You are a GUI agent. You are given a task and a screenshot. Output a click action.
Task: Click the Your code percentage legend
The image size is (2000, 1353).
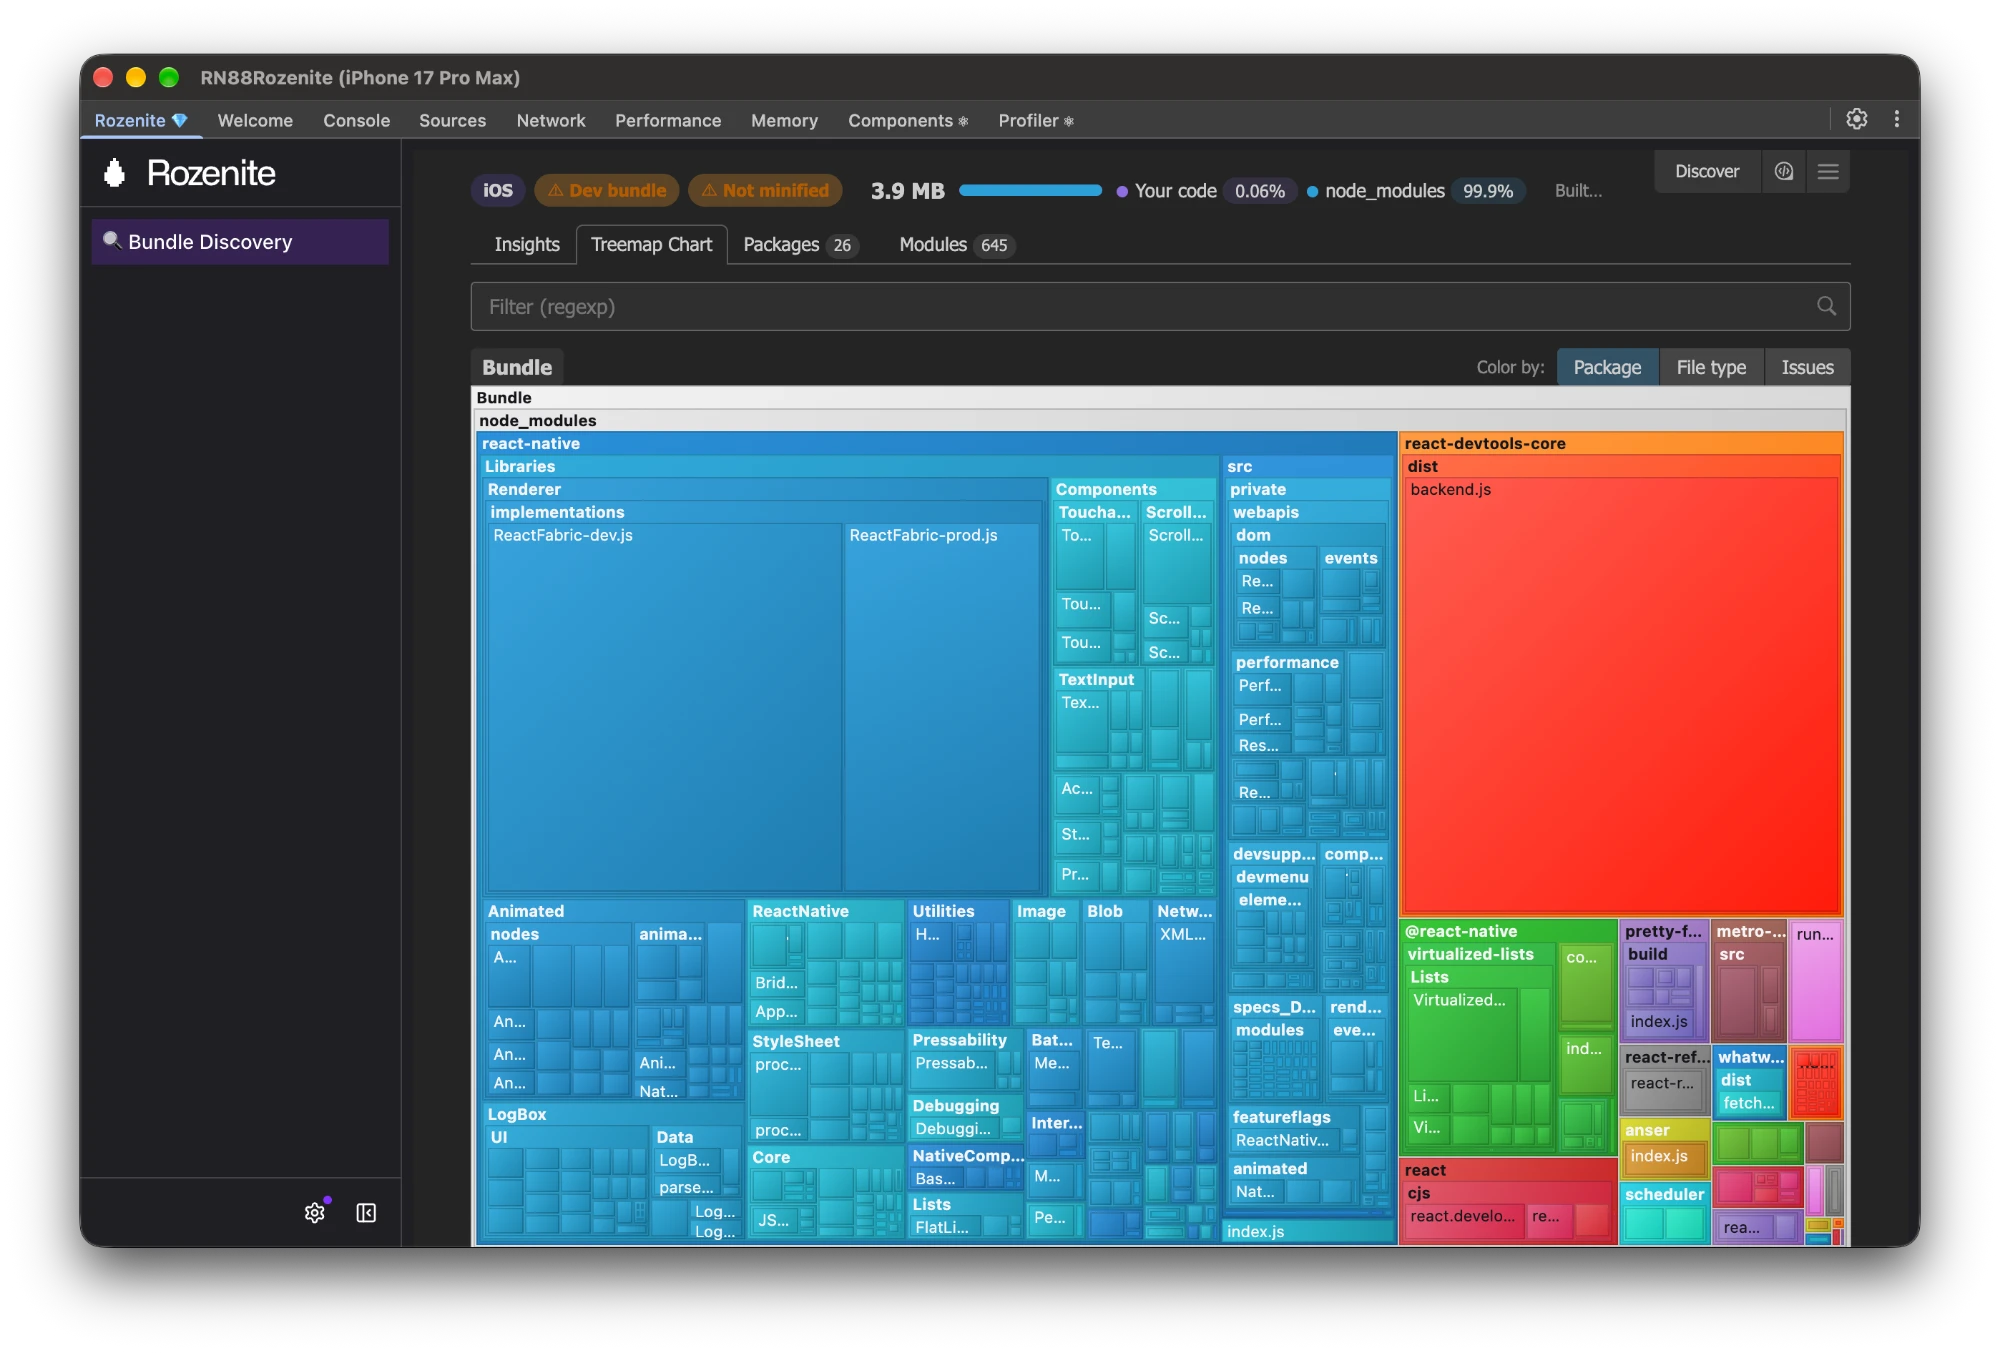click(x=1205, y=191)
